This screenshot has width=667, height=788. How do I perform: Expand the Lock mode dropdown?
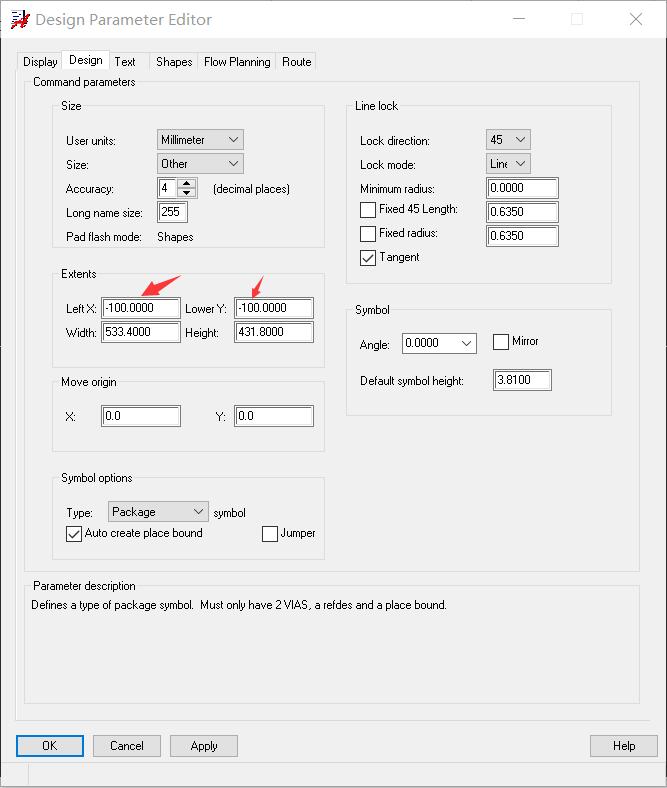tap(508, 164)
